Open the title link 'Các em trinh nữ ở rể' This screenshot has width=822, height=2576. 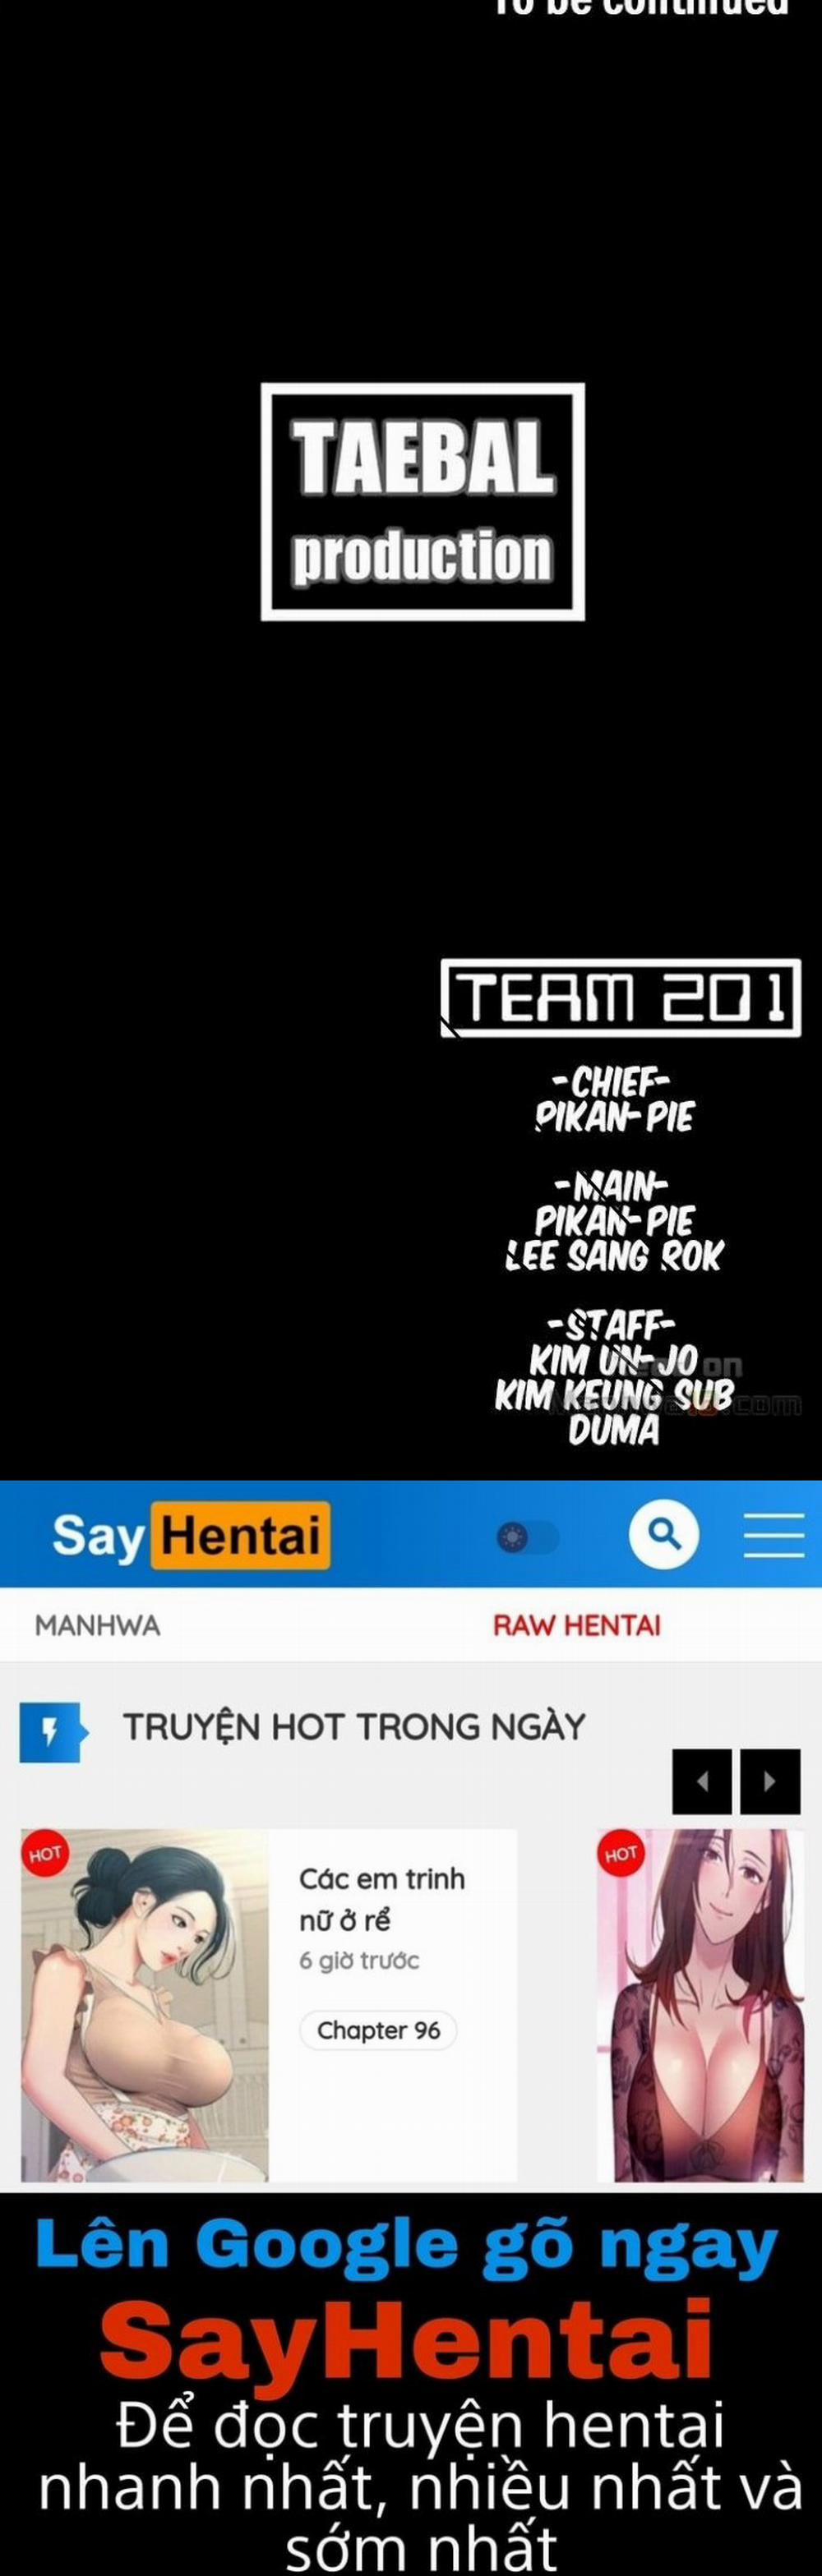click(x=382, y=1900)
